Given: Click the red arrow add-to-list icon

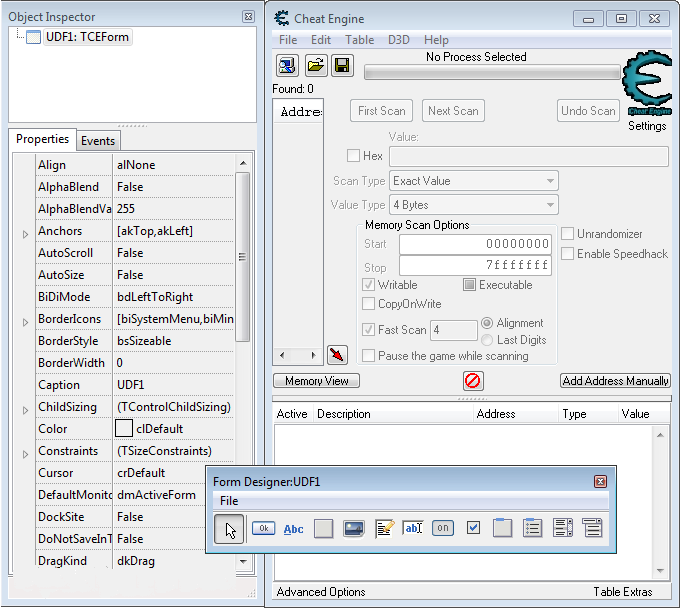Looking at the screenshot, I should [337, 355].
